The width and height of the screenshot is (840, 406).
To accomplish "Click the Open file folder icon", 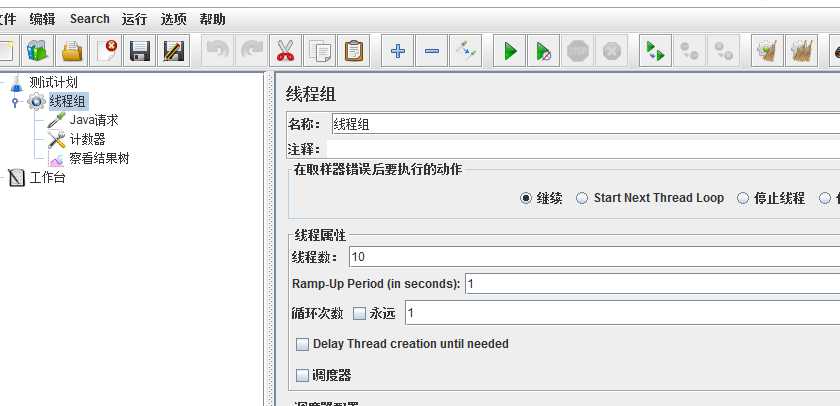I will (72, 51).
